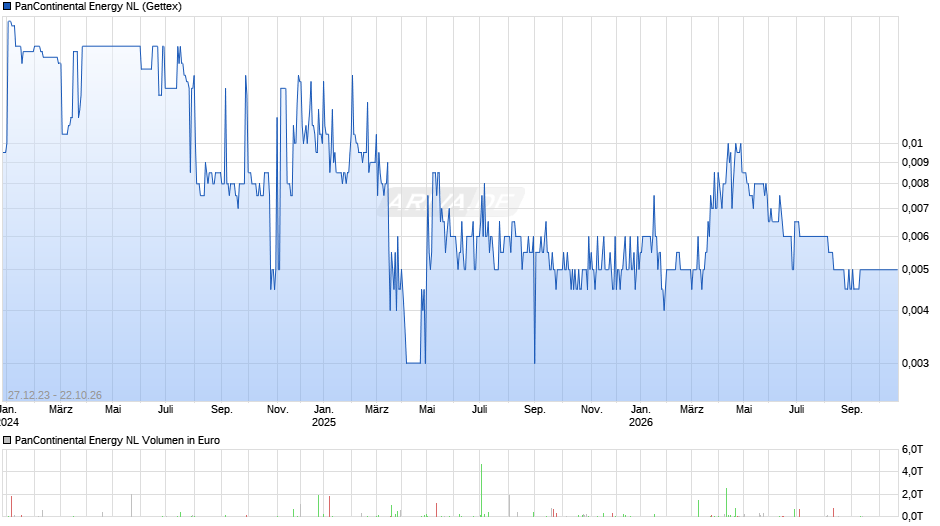
Task: Click the 0,003 price axis label
Action: (x=915, y=363)
